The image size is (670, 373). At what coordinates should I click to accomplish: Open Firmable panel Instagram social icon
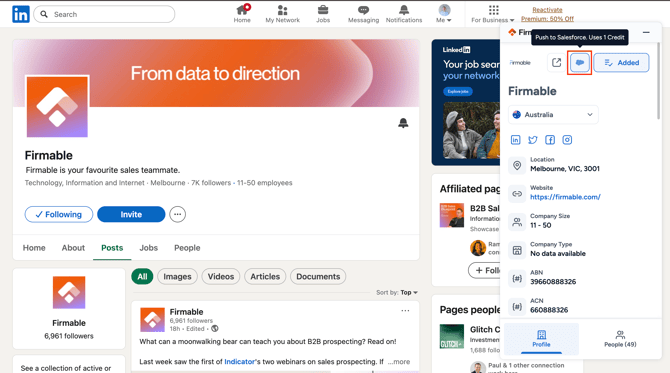567,140
